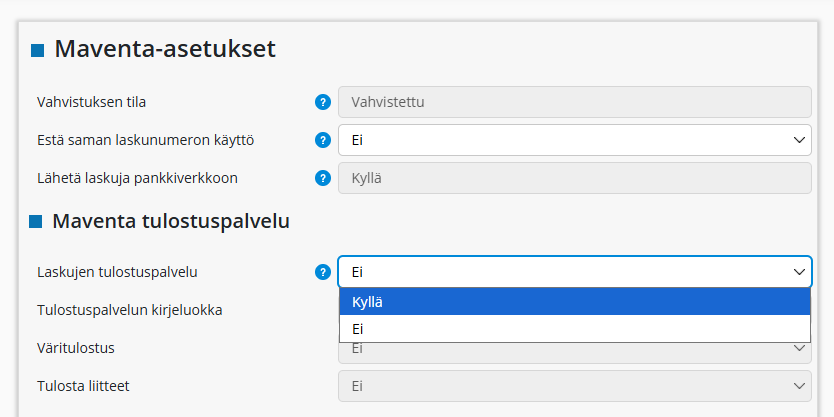Click the Vahvistettu status field
This screenshot has height=417, width=834.
coord(574,102)
